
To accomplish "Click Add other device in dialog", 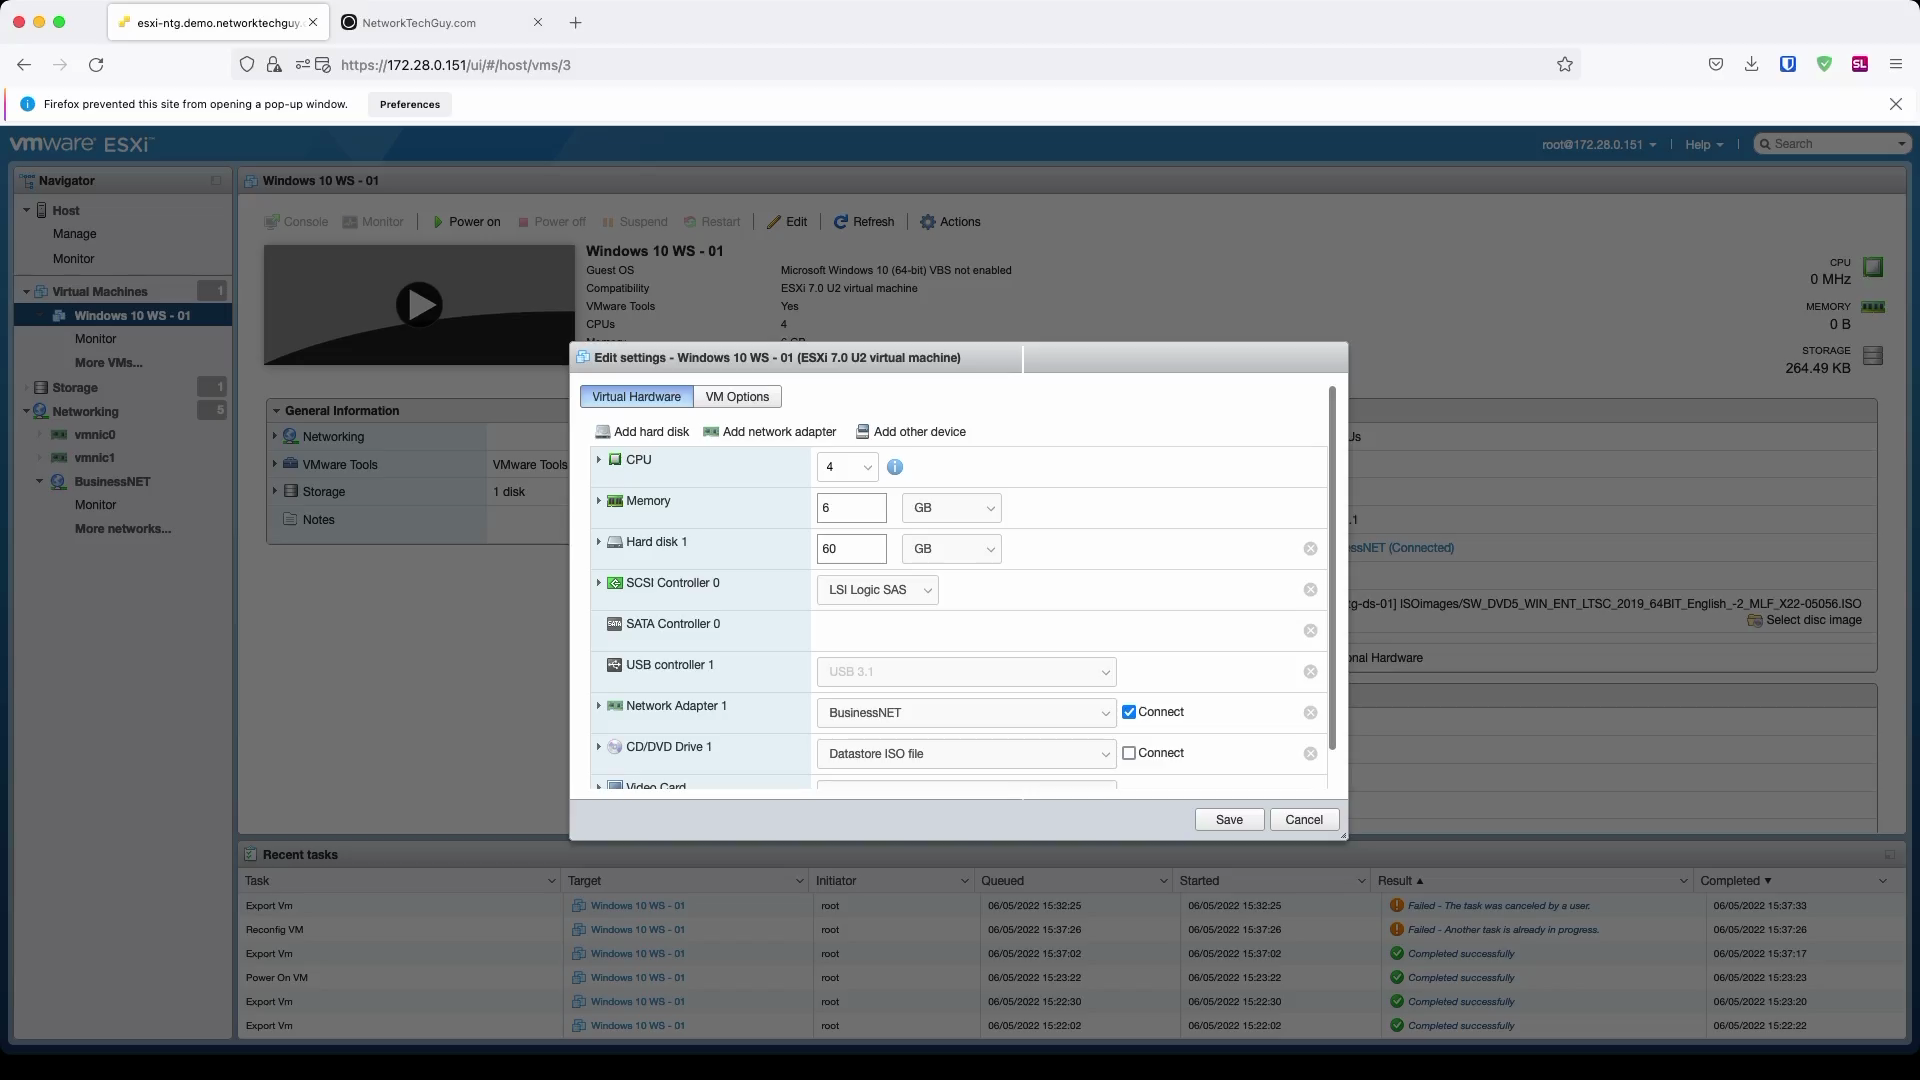I will point(911,432).
